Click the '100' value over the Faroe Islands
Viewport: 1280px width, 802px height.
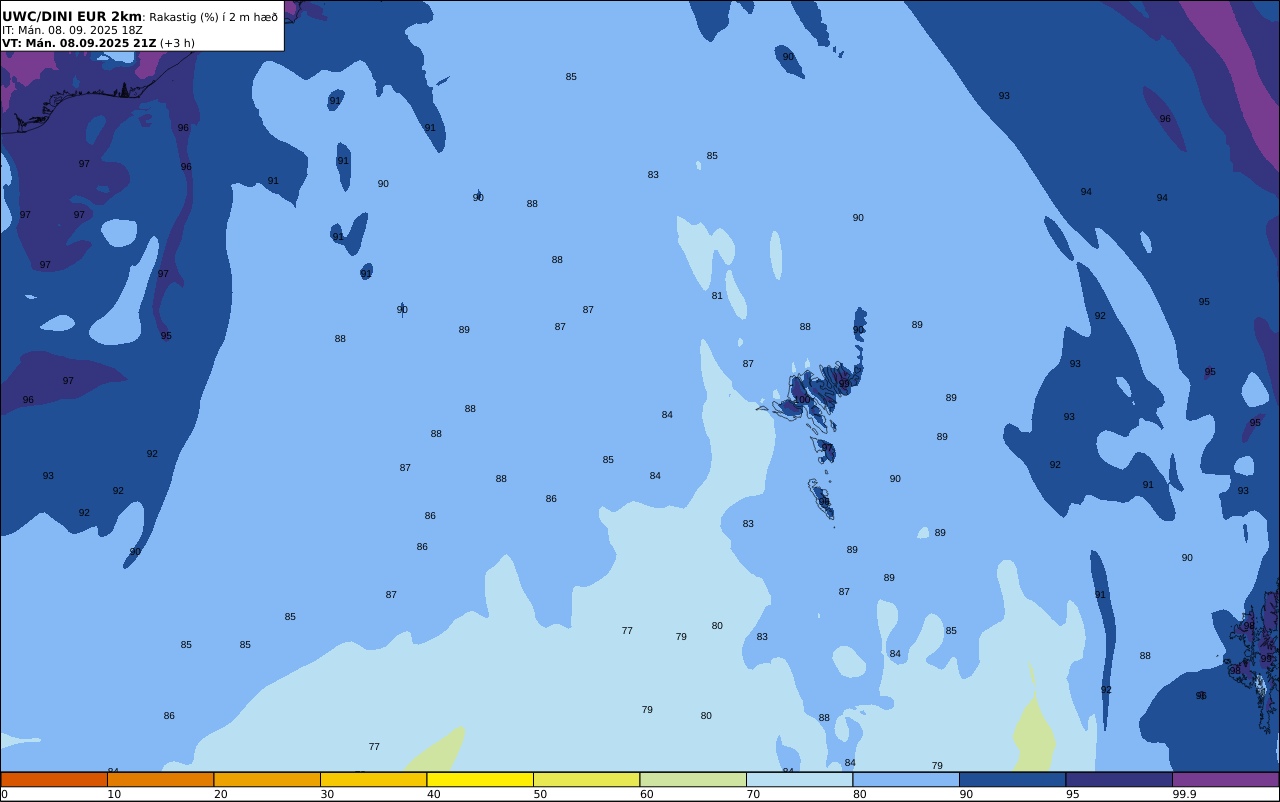point(801,400)
